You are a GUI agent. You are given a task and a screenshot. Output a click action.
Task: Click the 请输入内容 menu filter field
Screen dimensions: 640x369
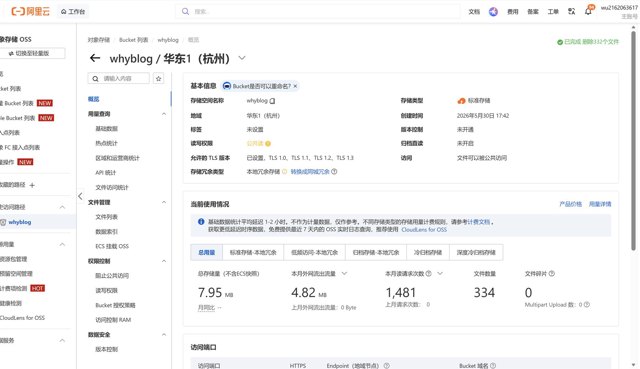click(119, 78)
